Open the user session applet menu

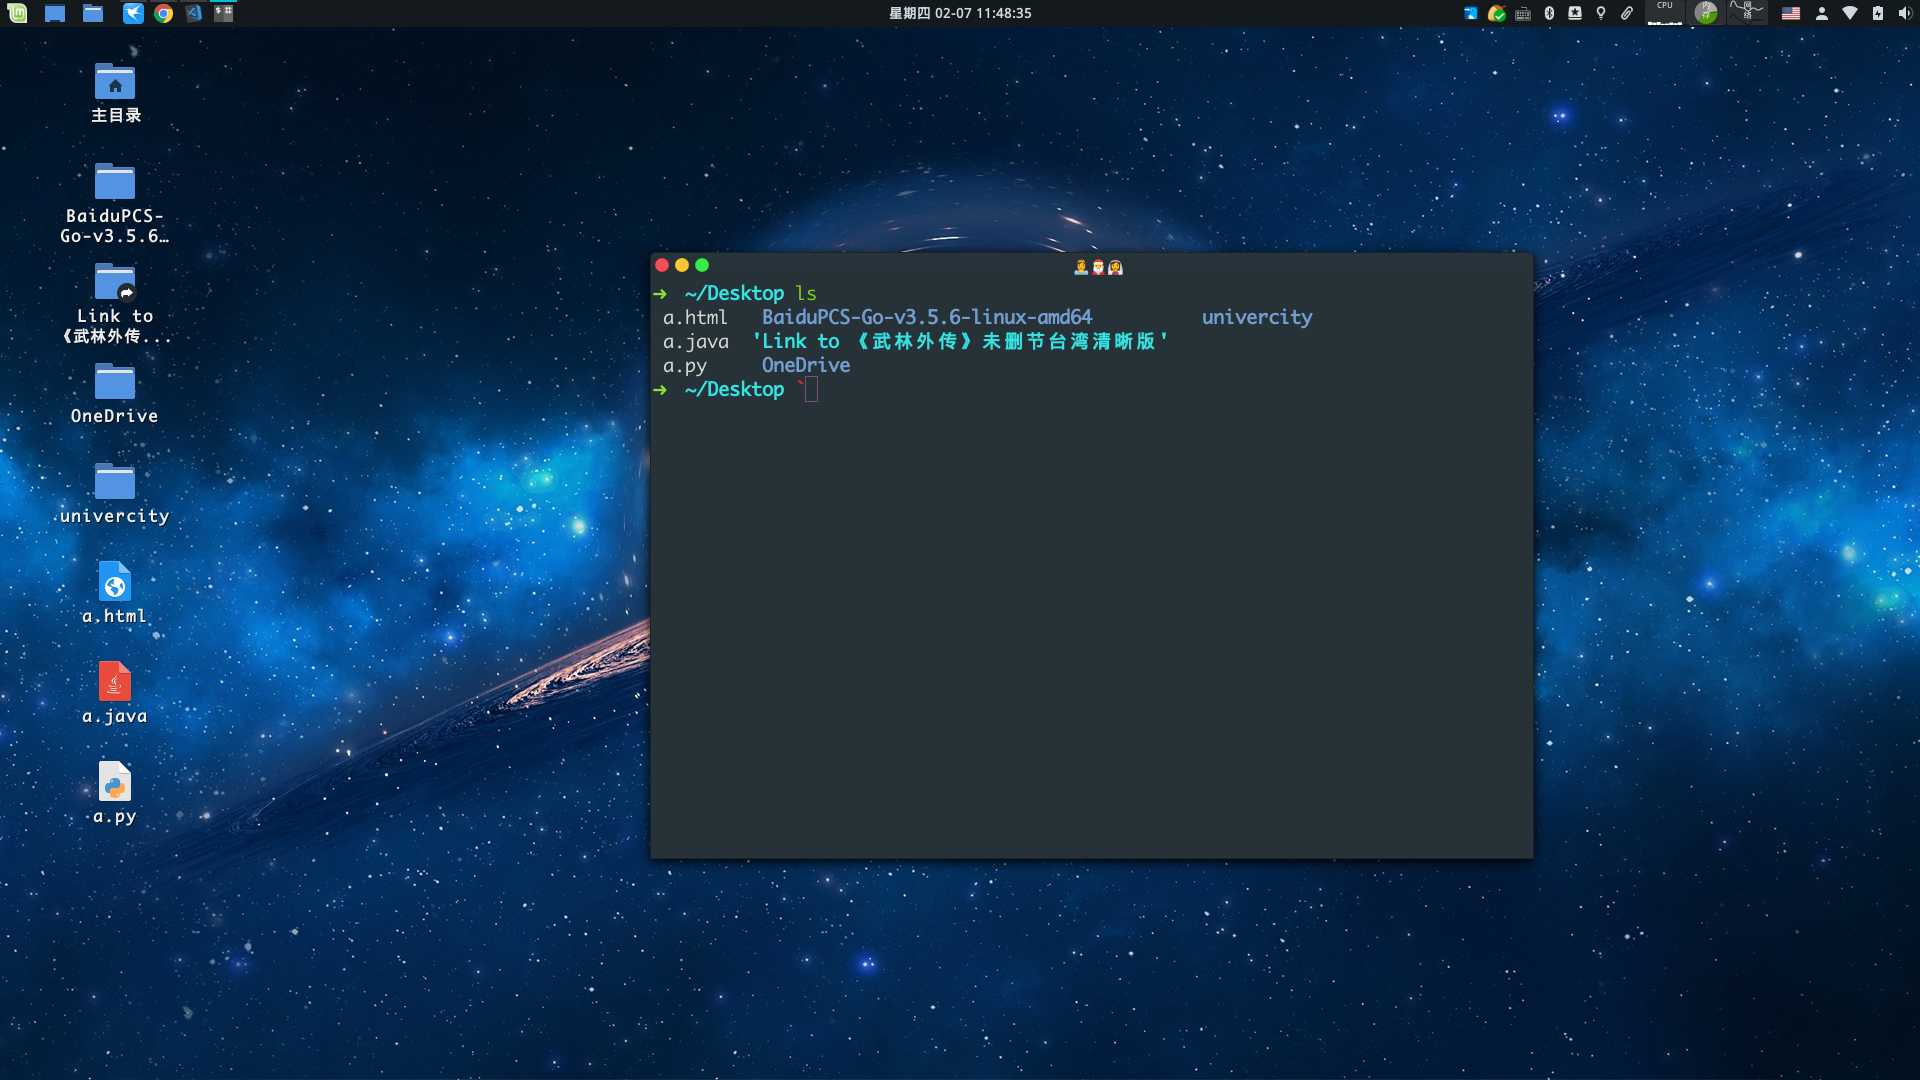1822,14
